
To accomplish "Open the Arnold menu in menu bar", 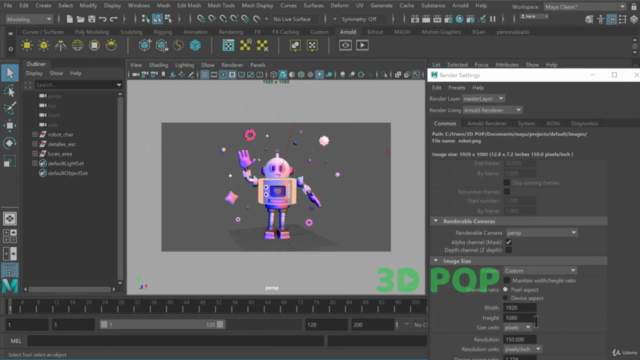I will [460, 6].
